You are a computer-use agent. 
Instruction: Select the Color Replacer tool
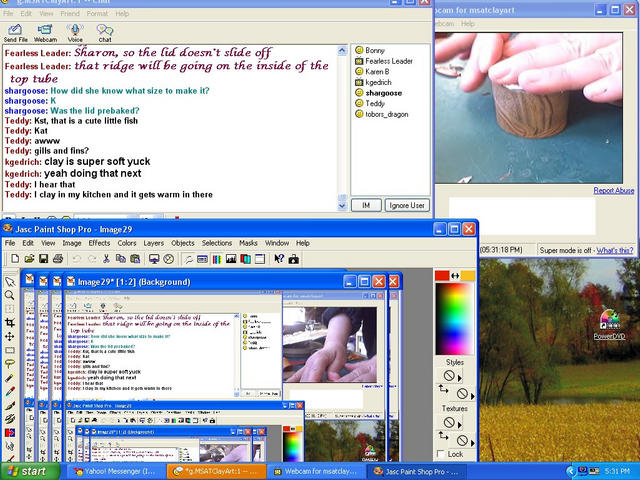(10, 432)
